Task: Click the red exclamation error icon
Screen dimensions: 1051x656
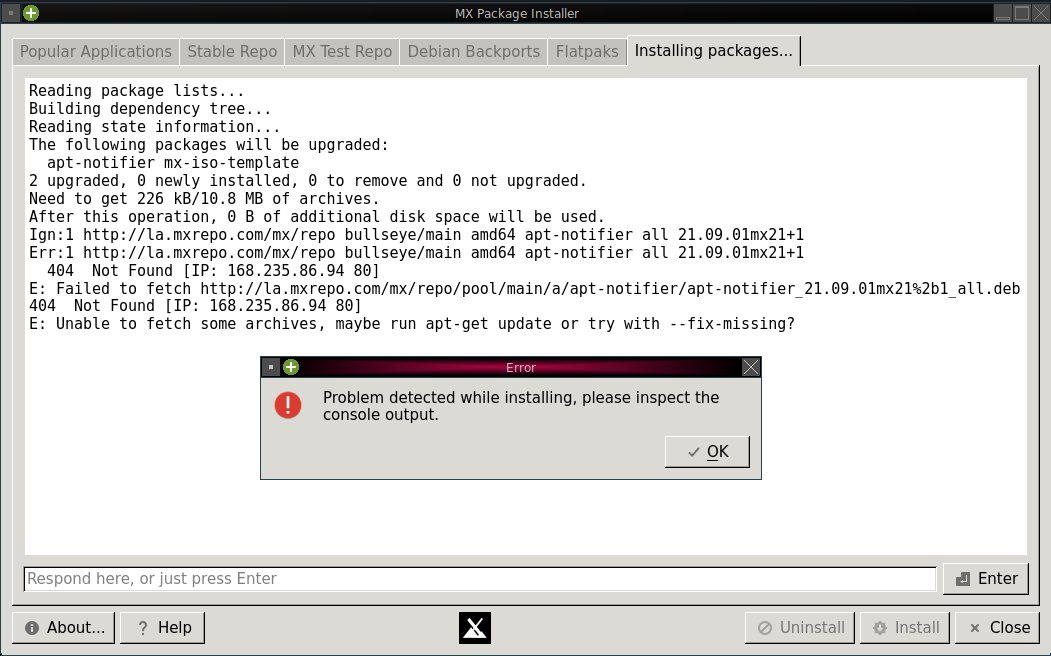Action: click(288, 405)
